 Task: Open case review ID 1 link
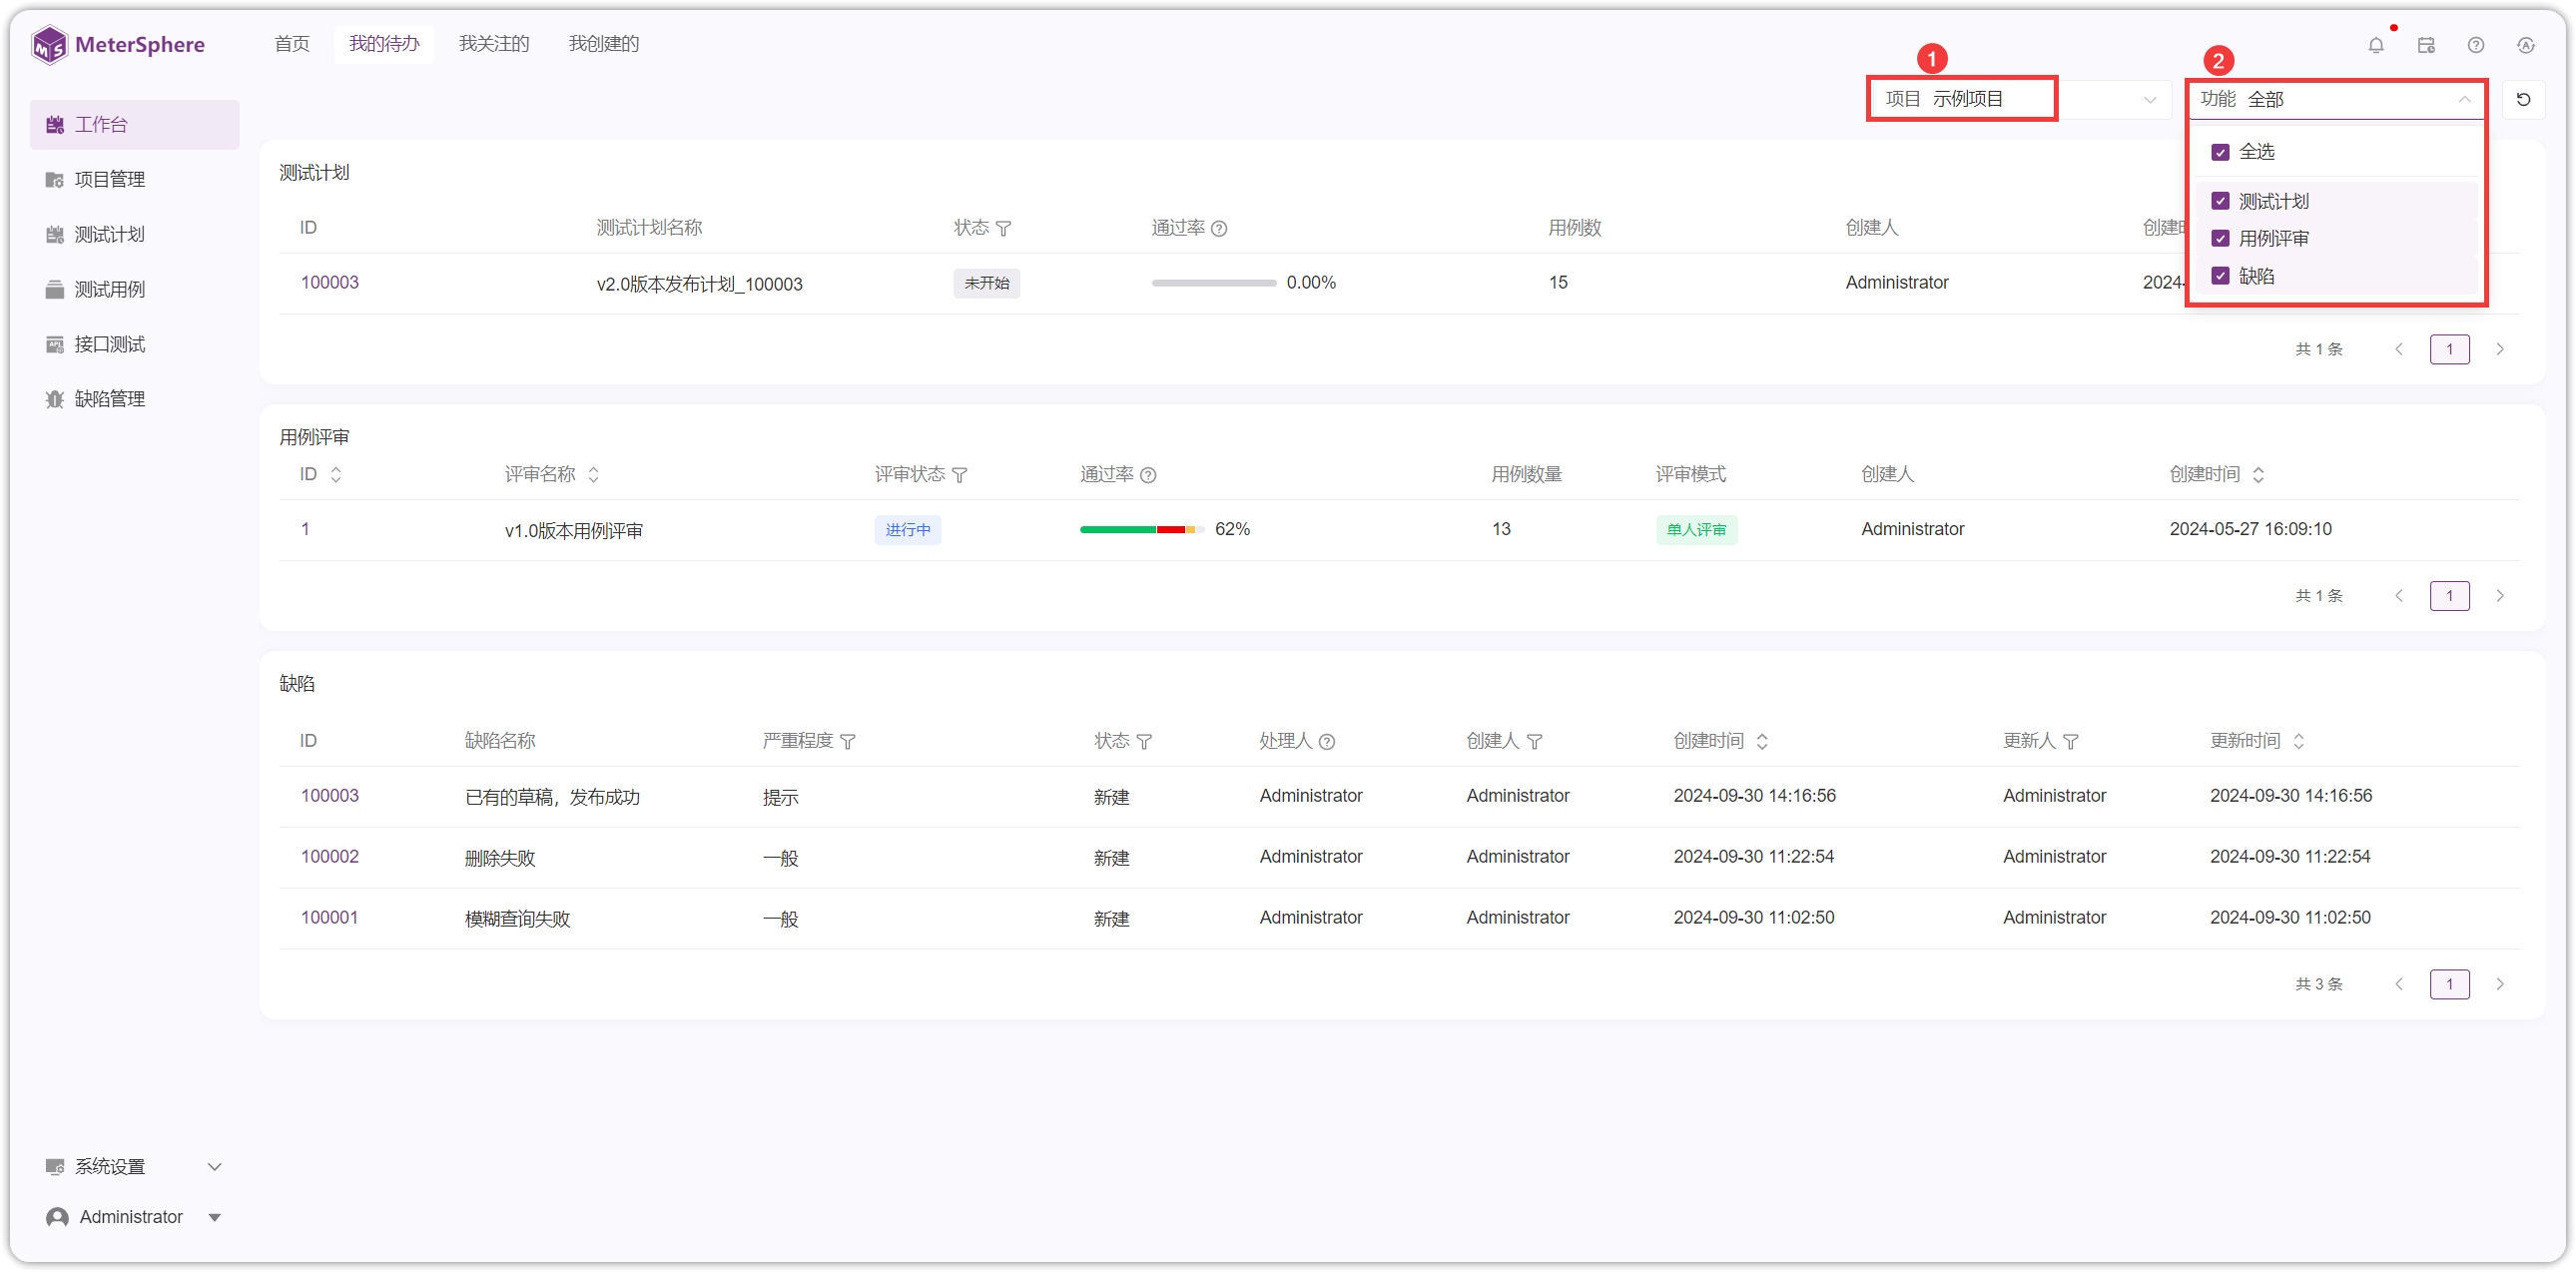pos(305,529)
